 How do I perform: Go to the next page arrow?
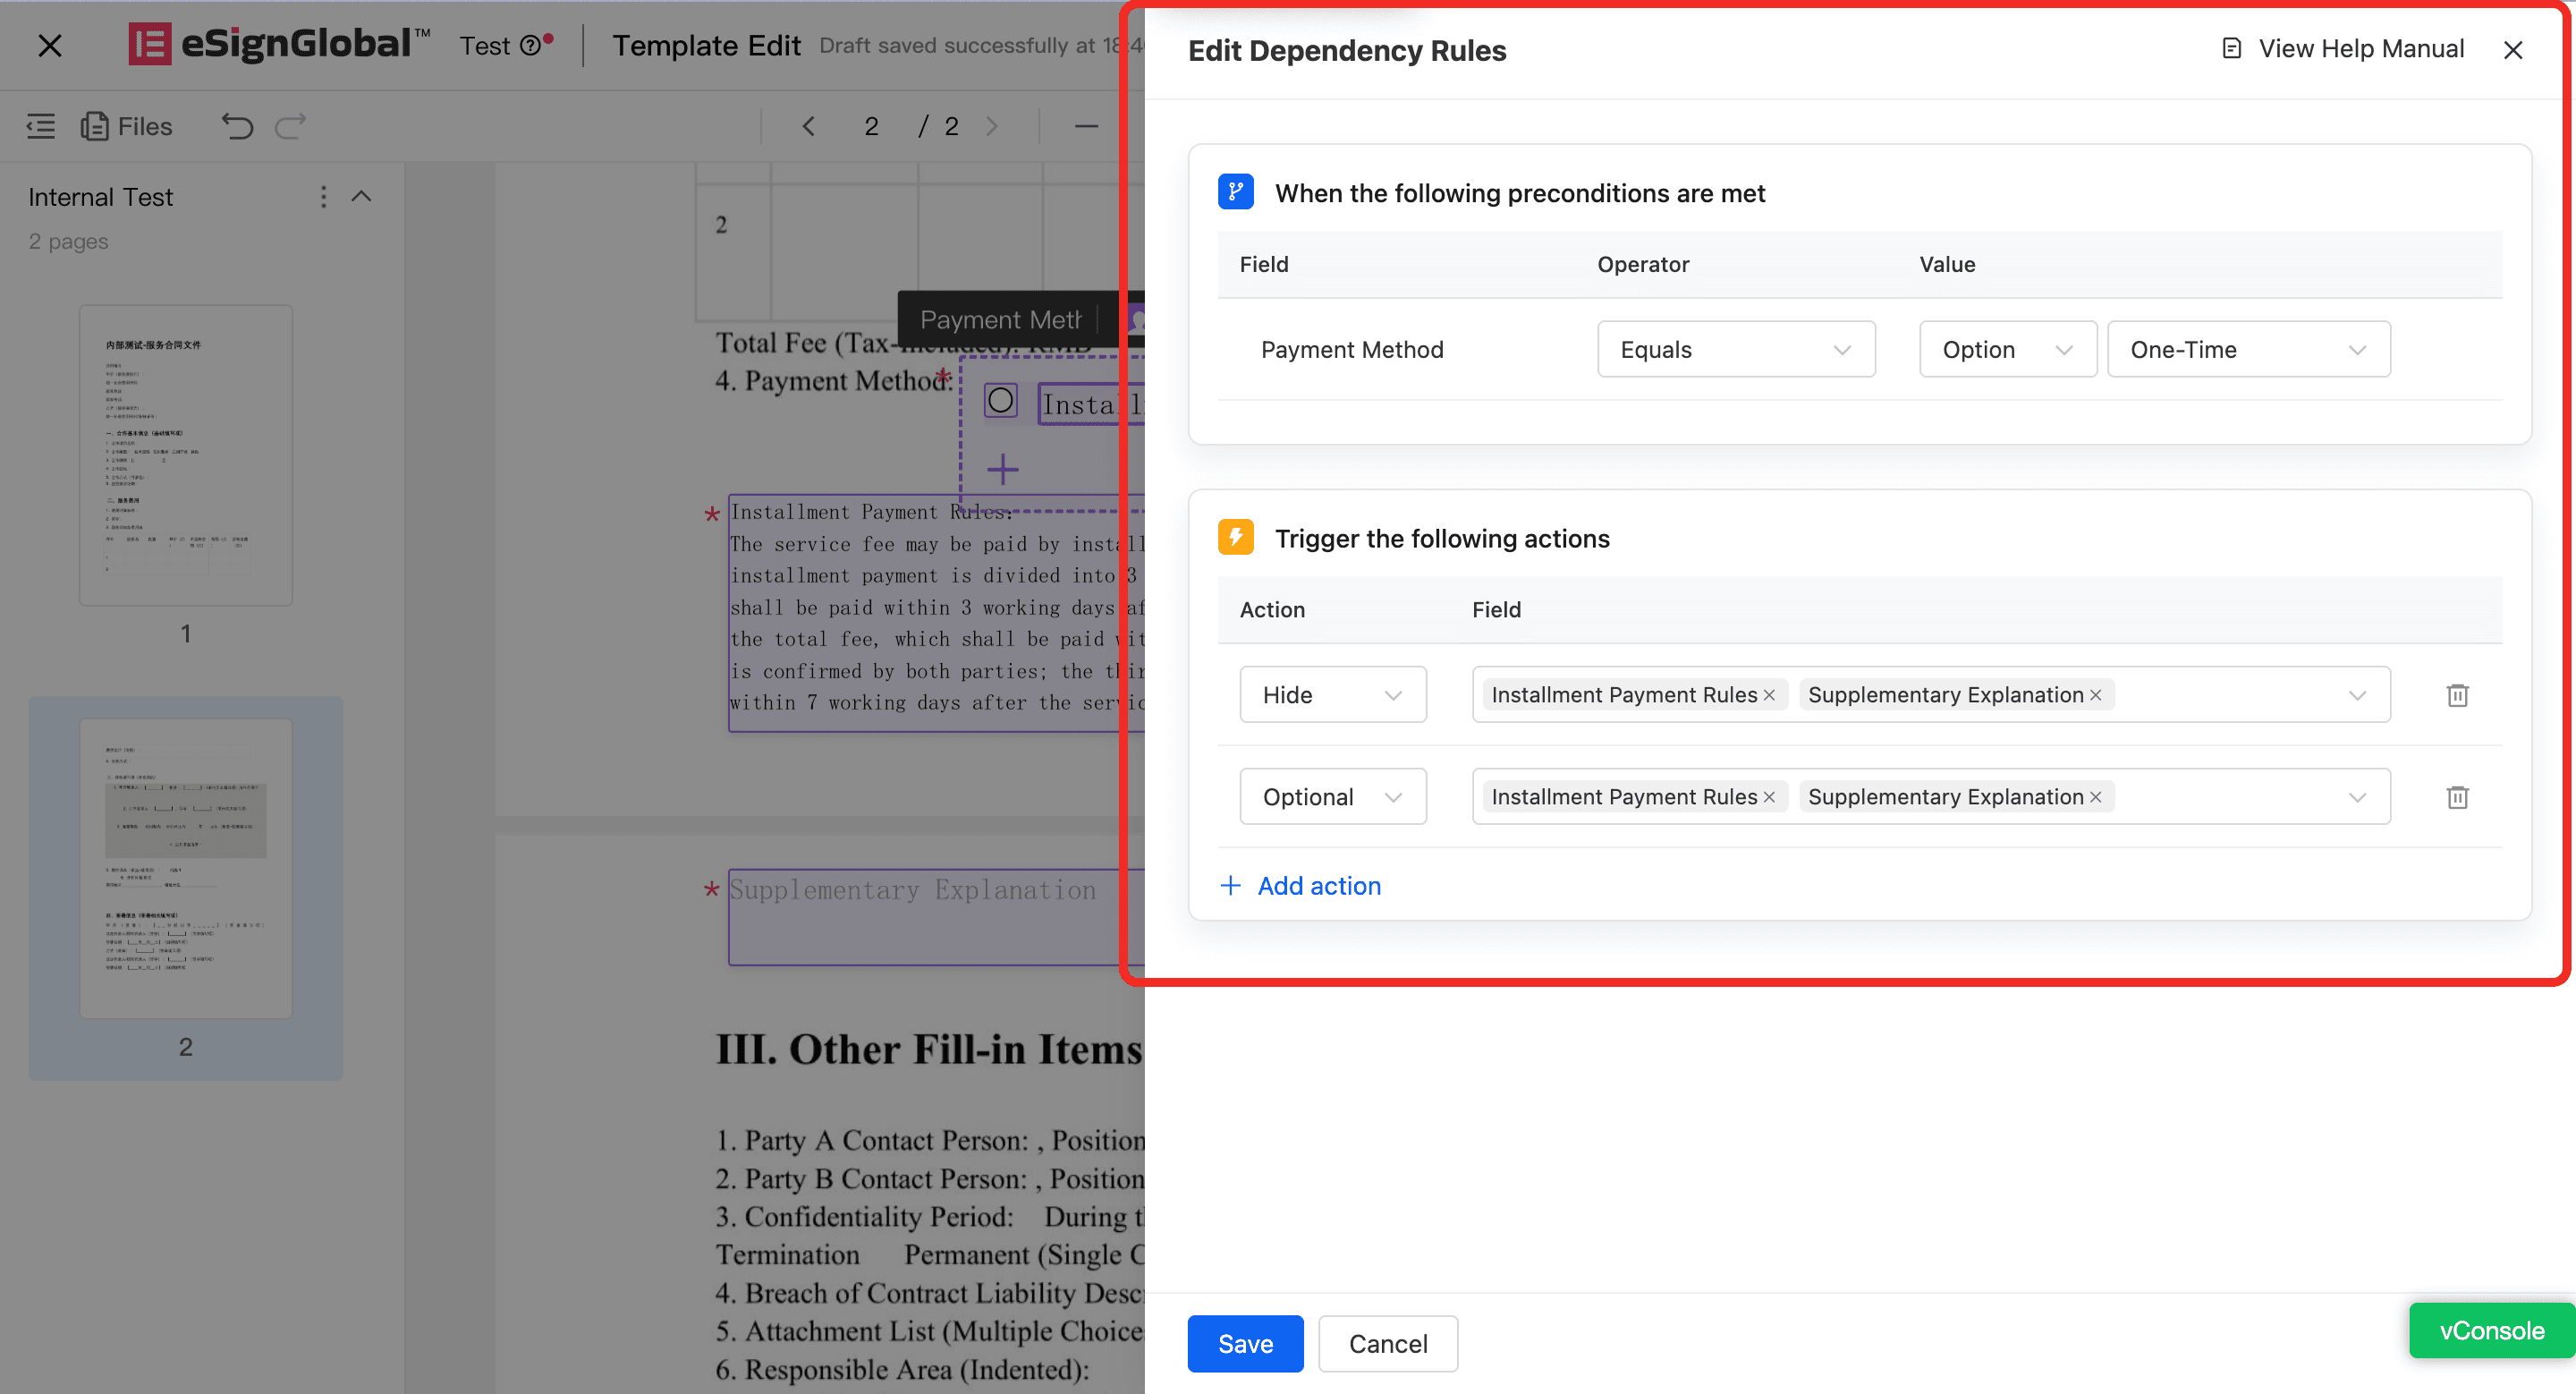[992, 126]
